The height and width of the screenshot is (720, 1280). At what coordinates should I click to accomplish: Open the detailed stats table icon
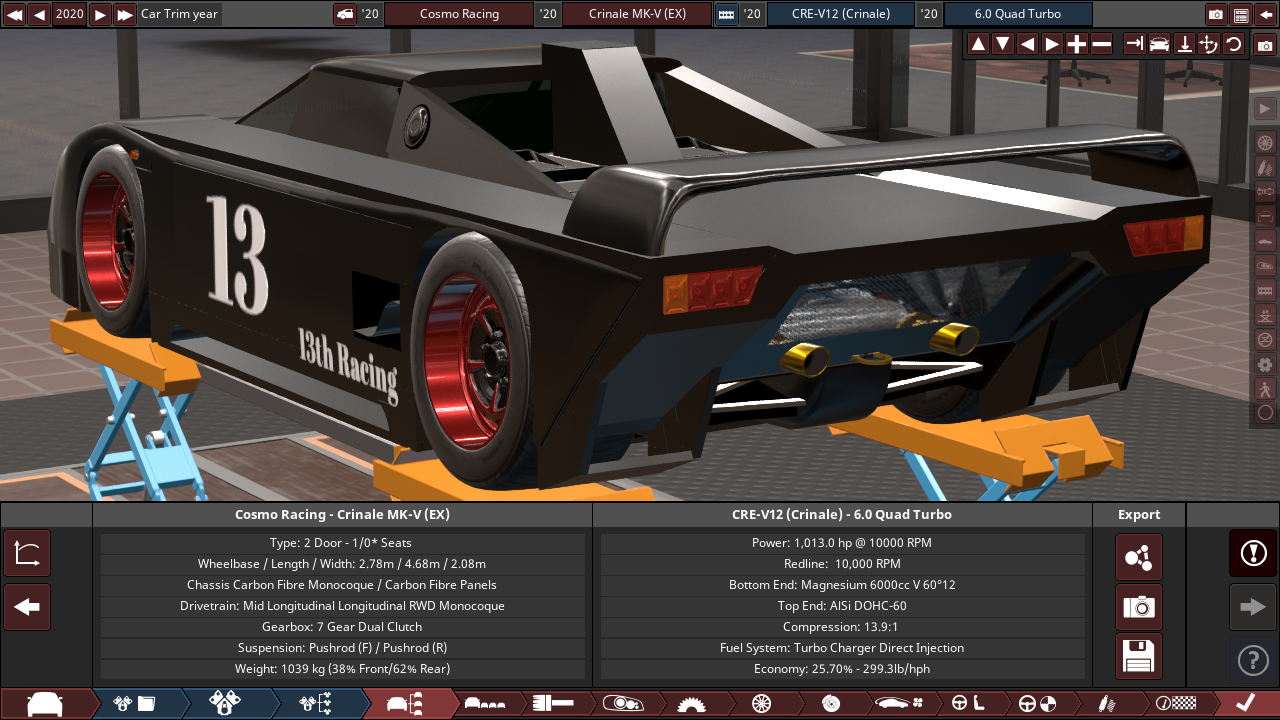pos(1241,14)
